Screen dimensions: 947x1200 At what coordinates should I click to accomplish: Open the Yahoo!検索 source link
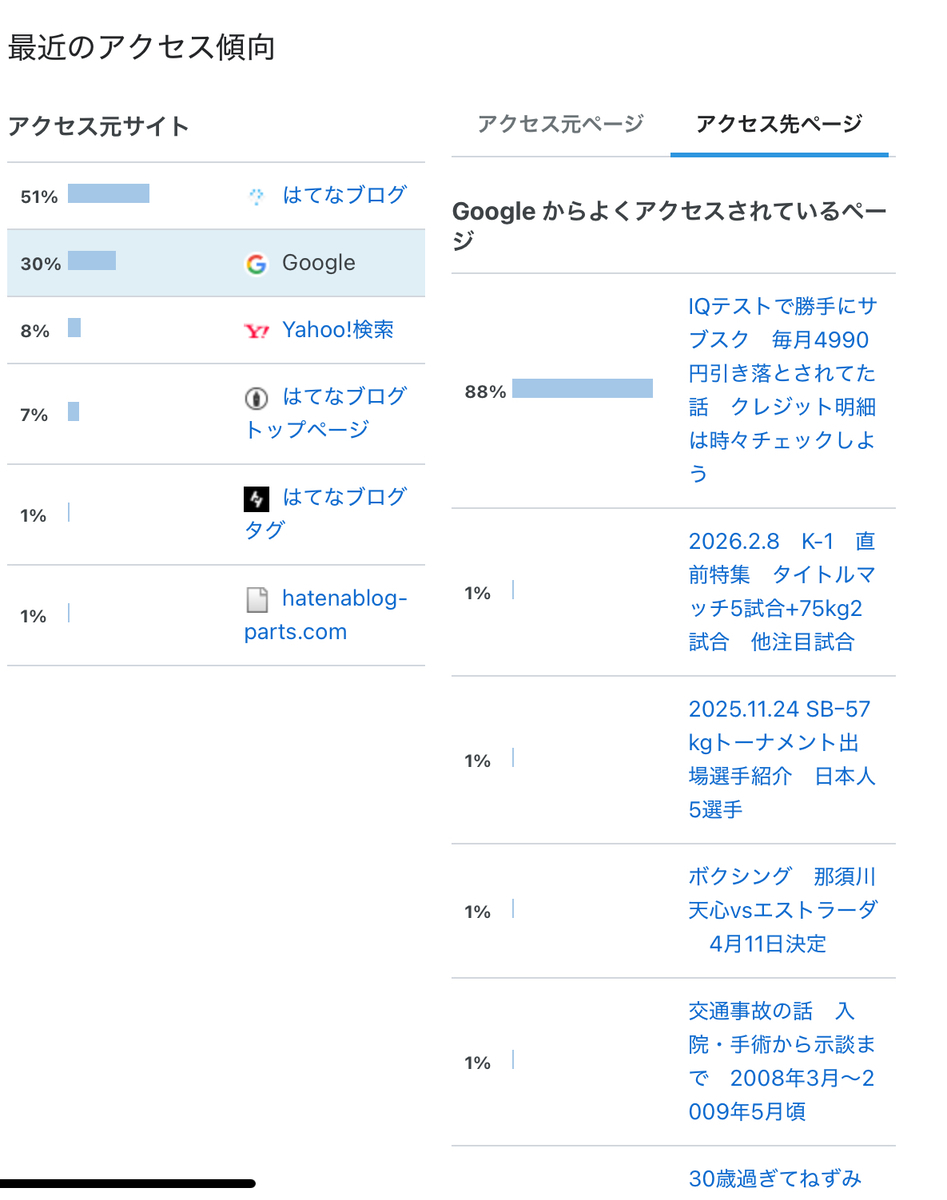(x=338, y=330)
